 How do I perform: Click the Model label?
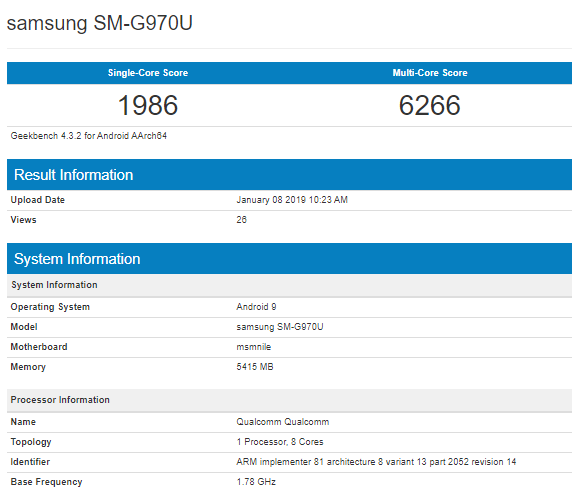click(24, 327)
